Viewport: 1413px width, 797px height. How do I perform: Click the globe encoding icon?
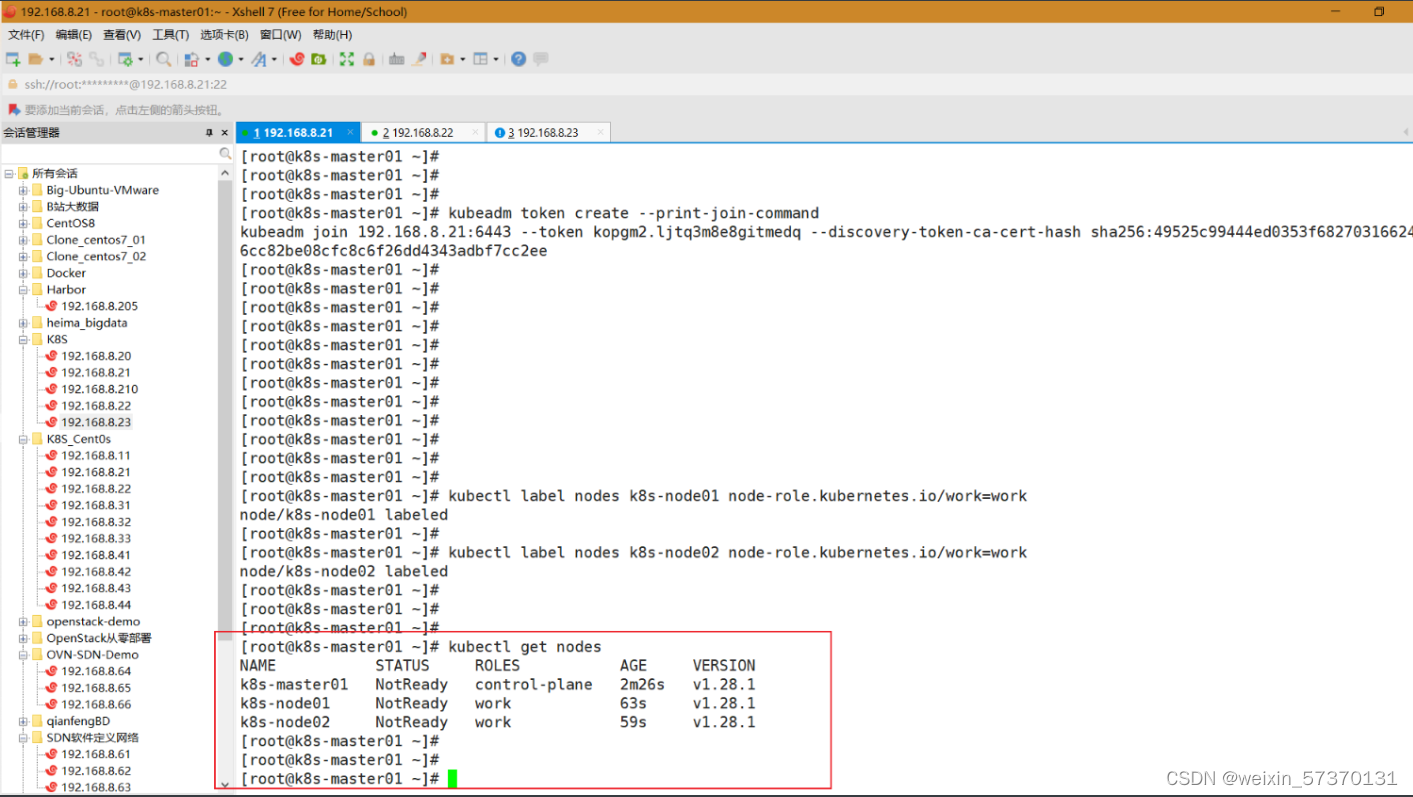(225, 59)
